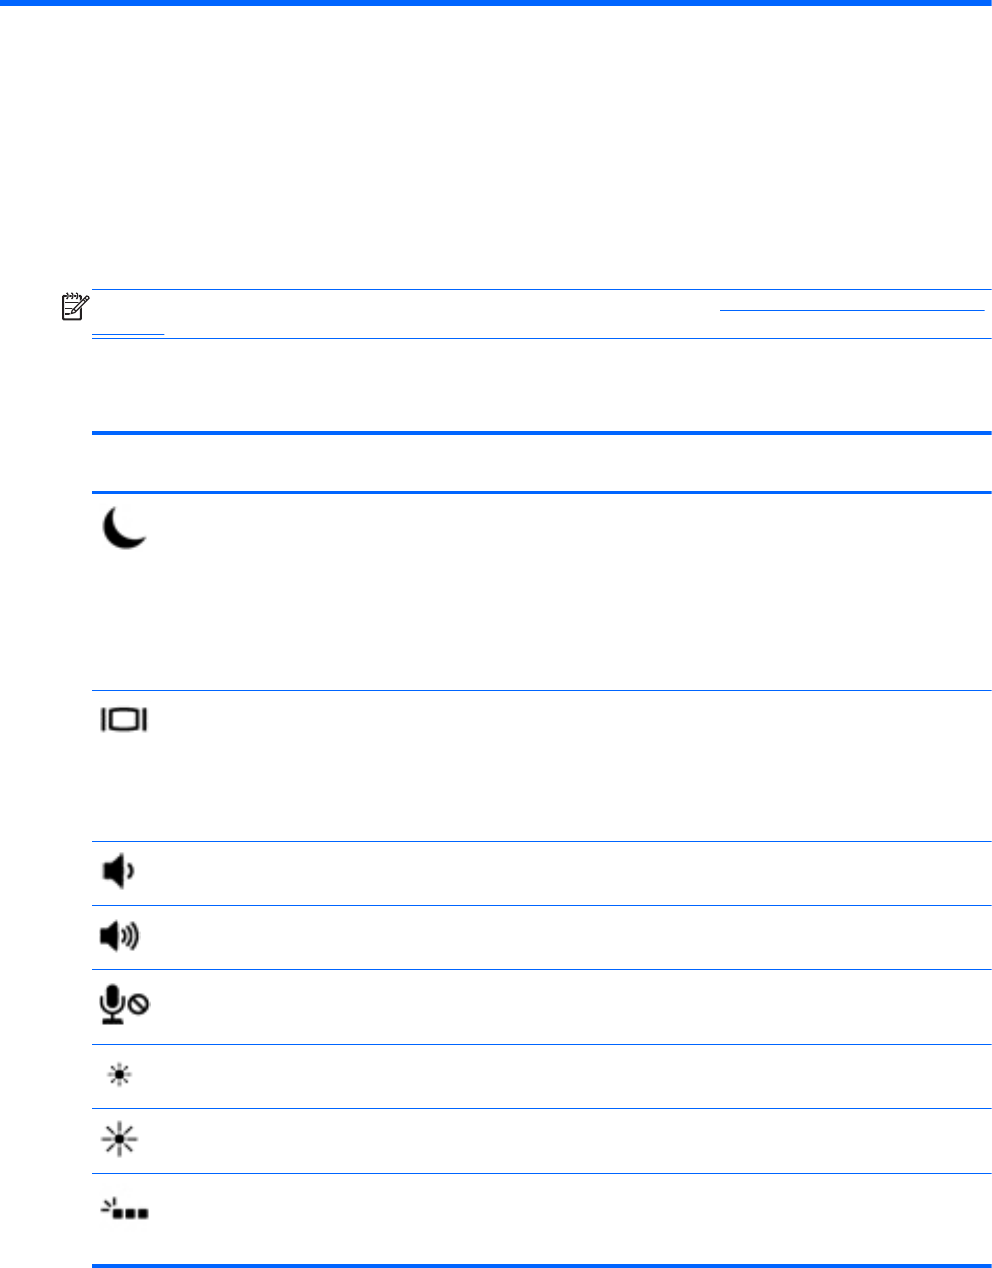Click the notepad note icon
The width and height of the screenshot is (992, 1268).
pyautogui.click(x=75, y=306)
